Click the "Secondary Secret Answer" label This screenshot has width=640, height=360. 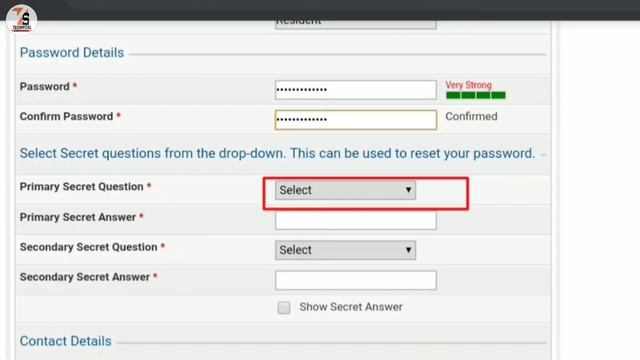point(85,277)
